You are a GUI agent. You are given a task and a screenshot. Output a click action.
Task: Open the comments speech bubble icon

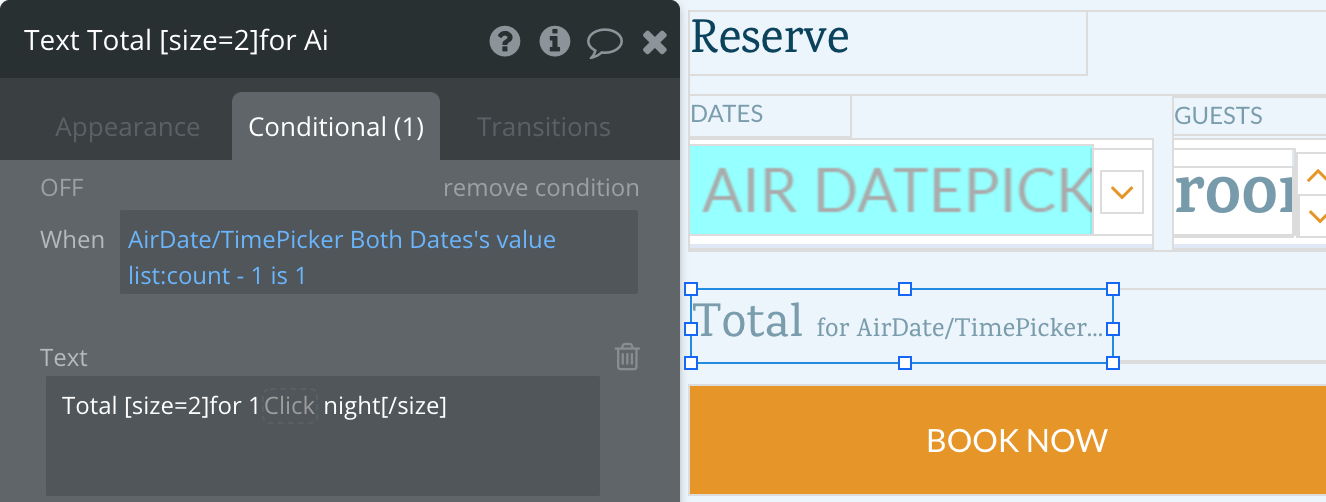(604, 42)
